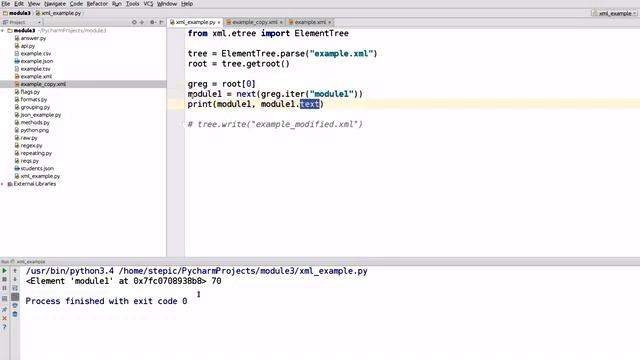
Task: Click collapse all icon in Project panel
Action: click(142, 22)
